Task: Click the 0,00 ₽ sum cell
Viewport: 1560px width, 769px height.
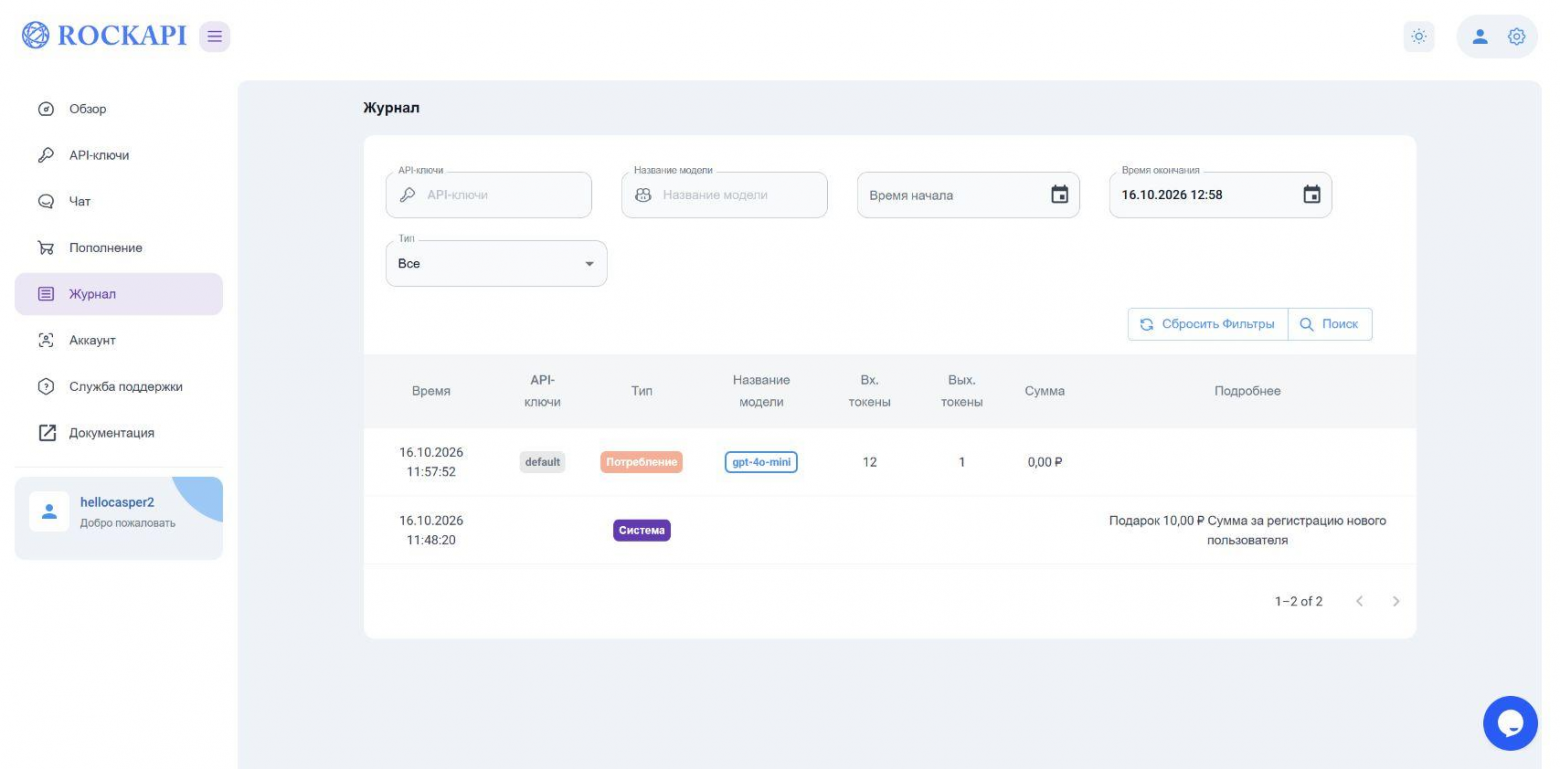Action: (1045, 462)
